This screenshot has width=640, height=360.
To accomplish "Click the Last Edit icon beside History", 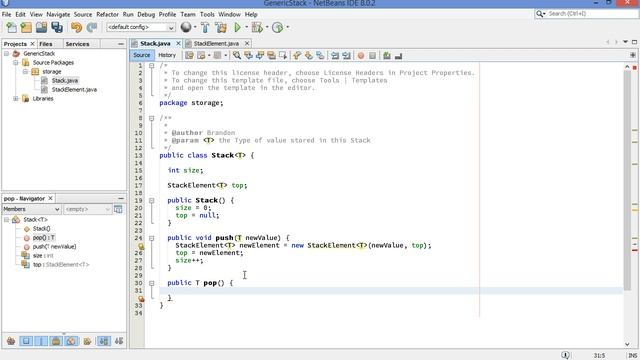I will tap(189, 55).
